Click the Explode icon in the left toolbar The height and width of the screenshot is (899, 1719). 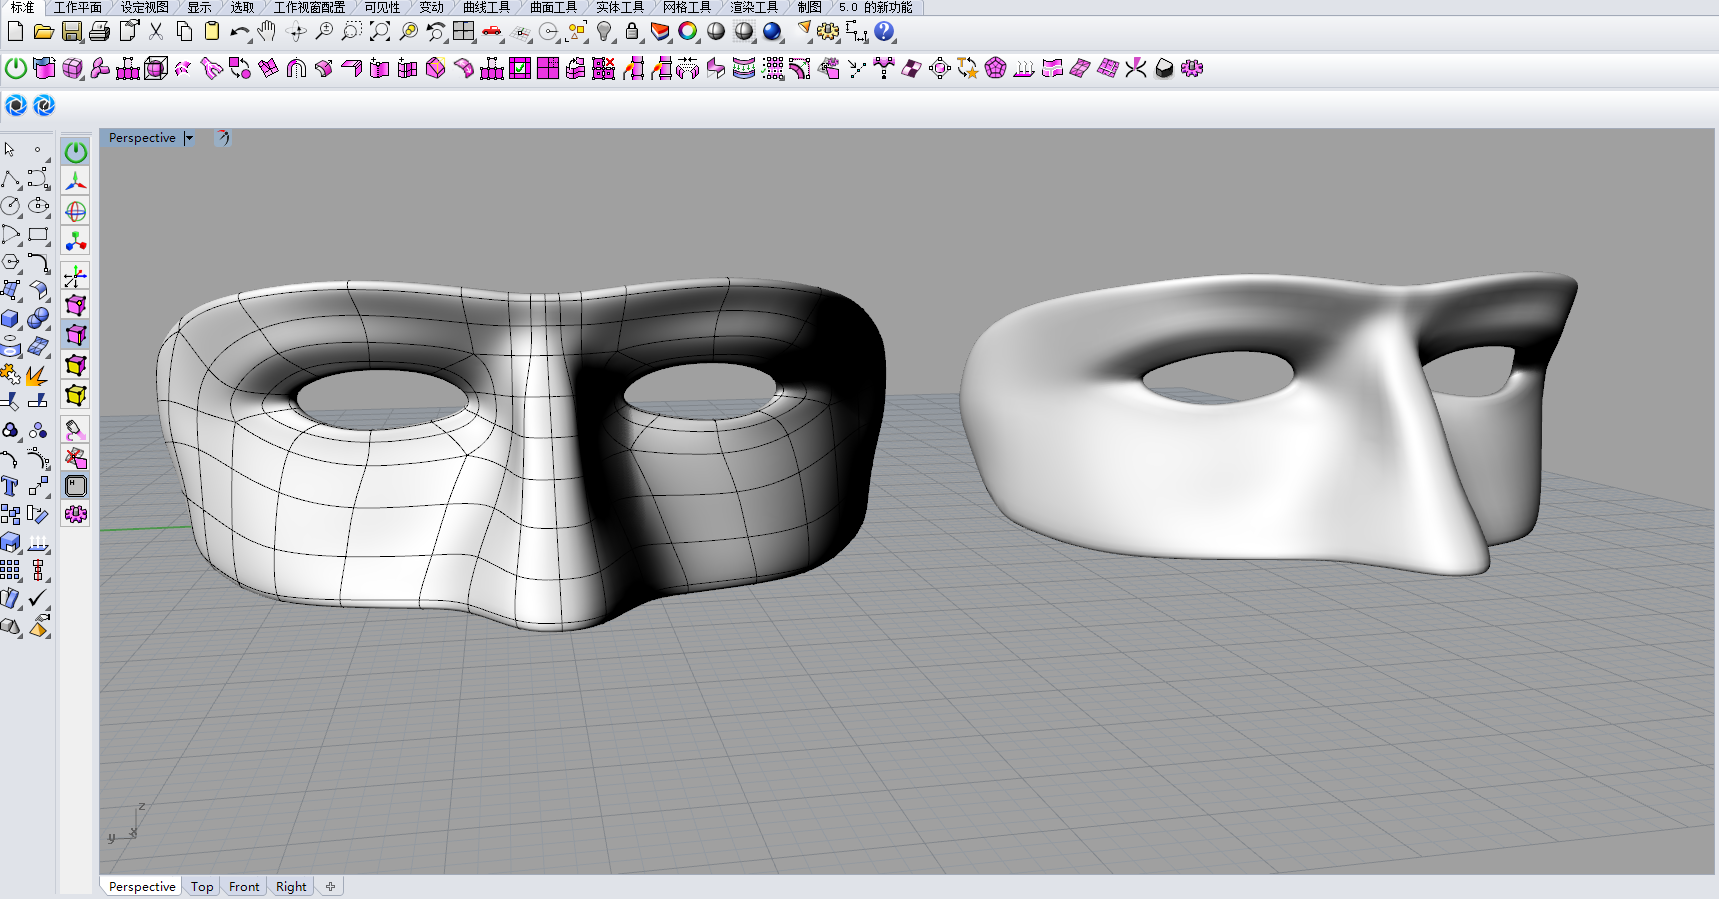point(38,374)
